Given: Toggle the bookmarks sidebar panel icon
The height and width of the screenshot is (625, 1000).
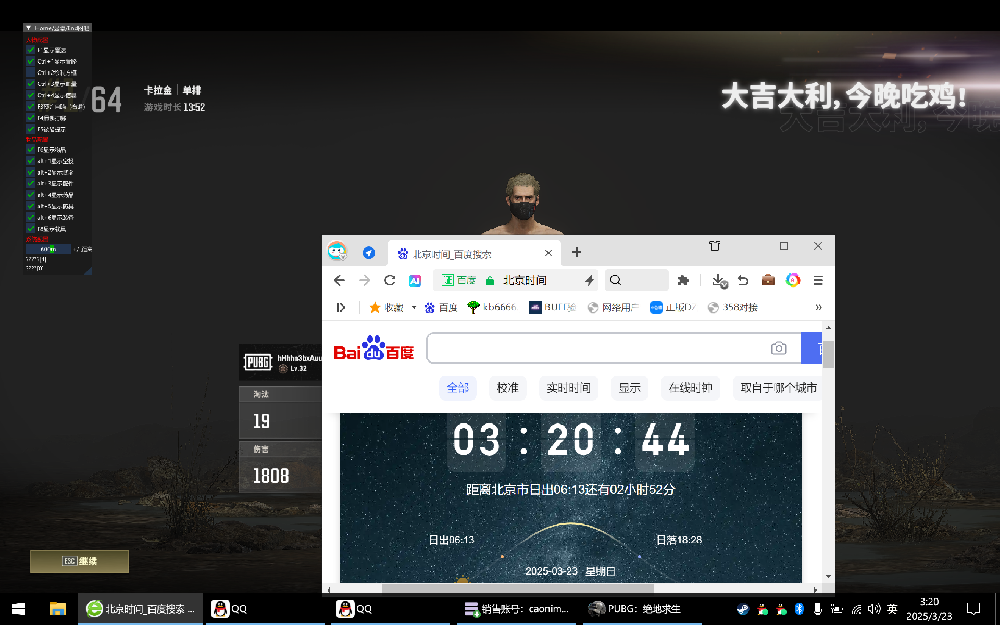Looking at the screenshot, I should coord(341,307).
